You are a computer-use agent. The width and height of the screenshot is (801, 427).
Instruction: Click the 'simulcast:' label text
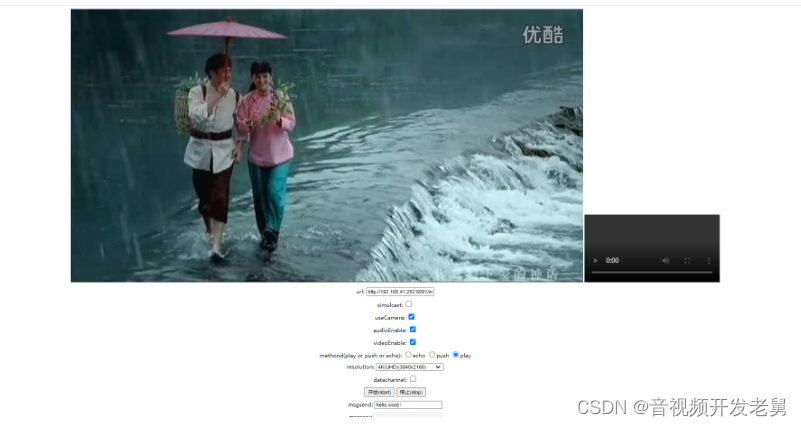click(390, 305)
